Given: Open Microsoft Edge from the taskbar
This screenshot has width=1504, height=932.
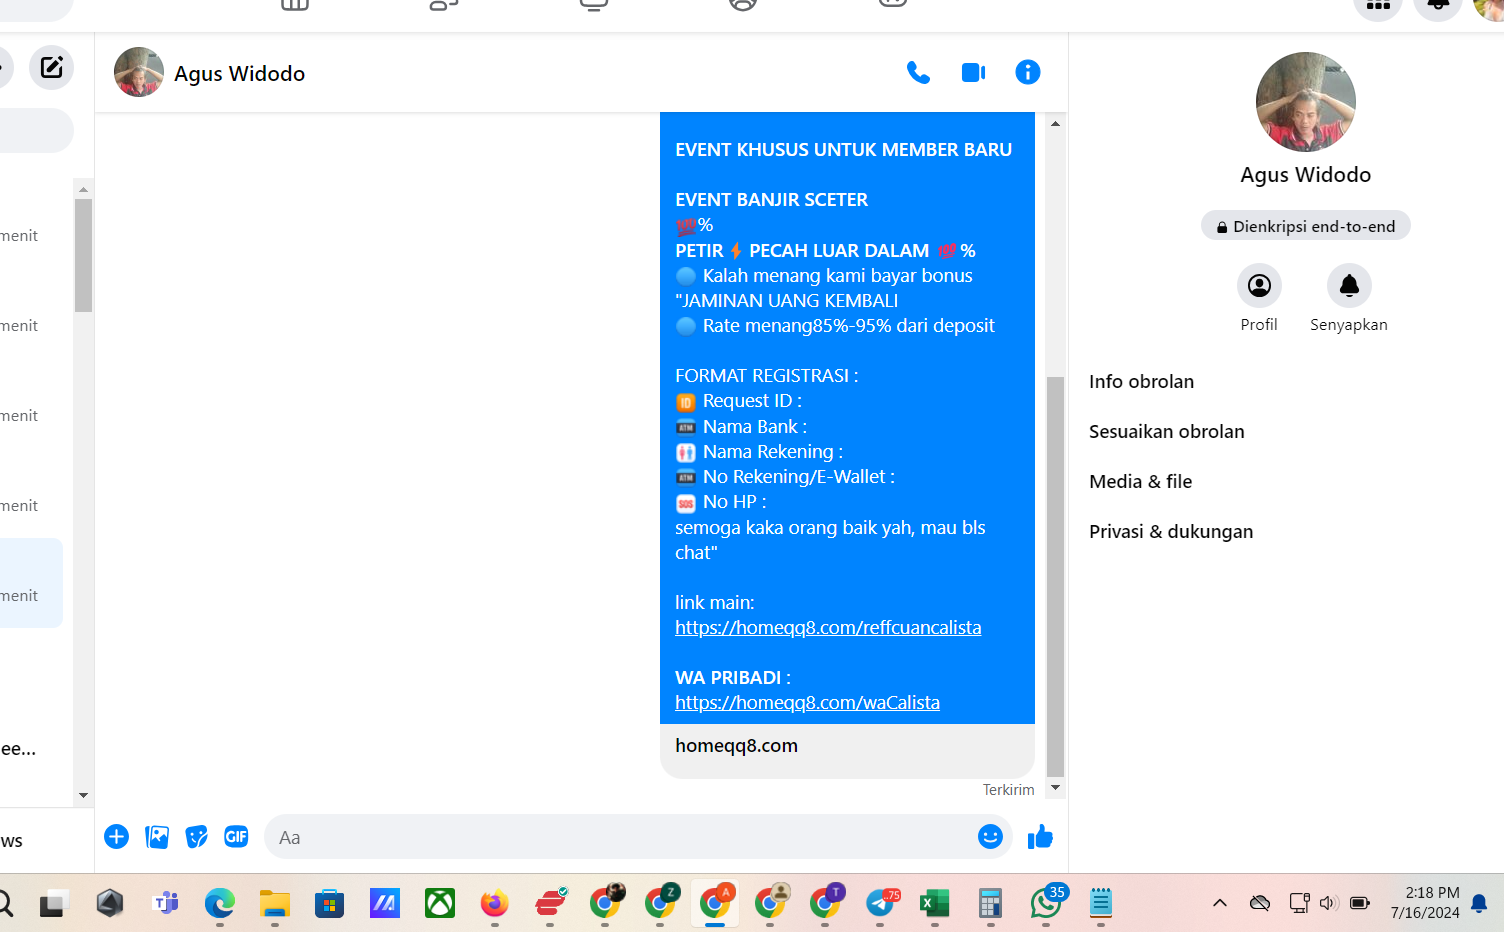Looking at the screenshot, I should tap(220, 904).
